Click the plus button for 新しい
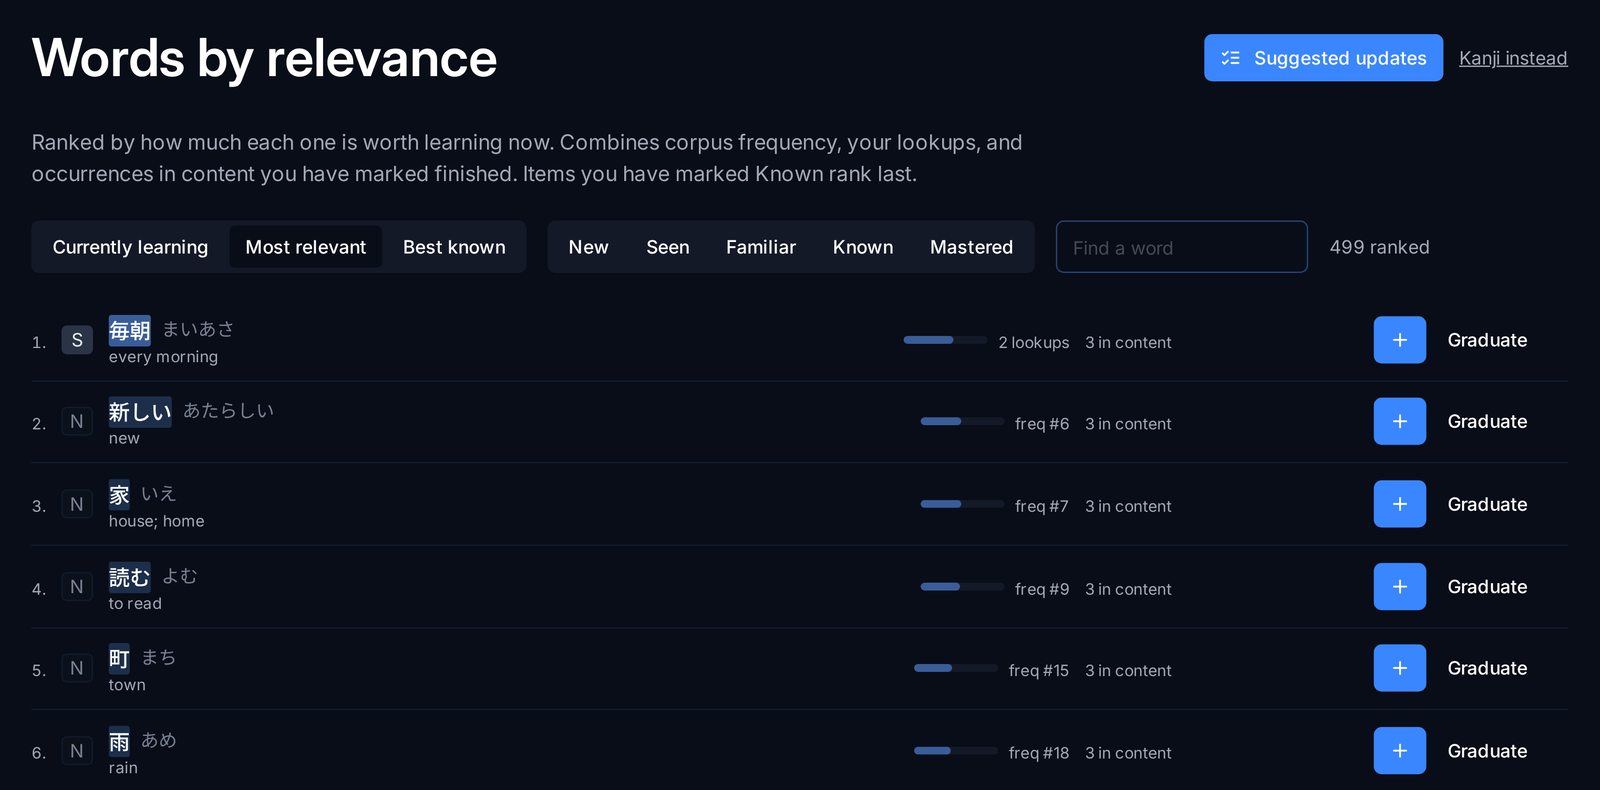The image size is (1600, 790). click(x=1399, y=421)
